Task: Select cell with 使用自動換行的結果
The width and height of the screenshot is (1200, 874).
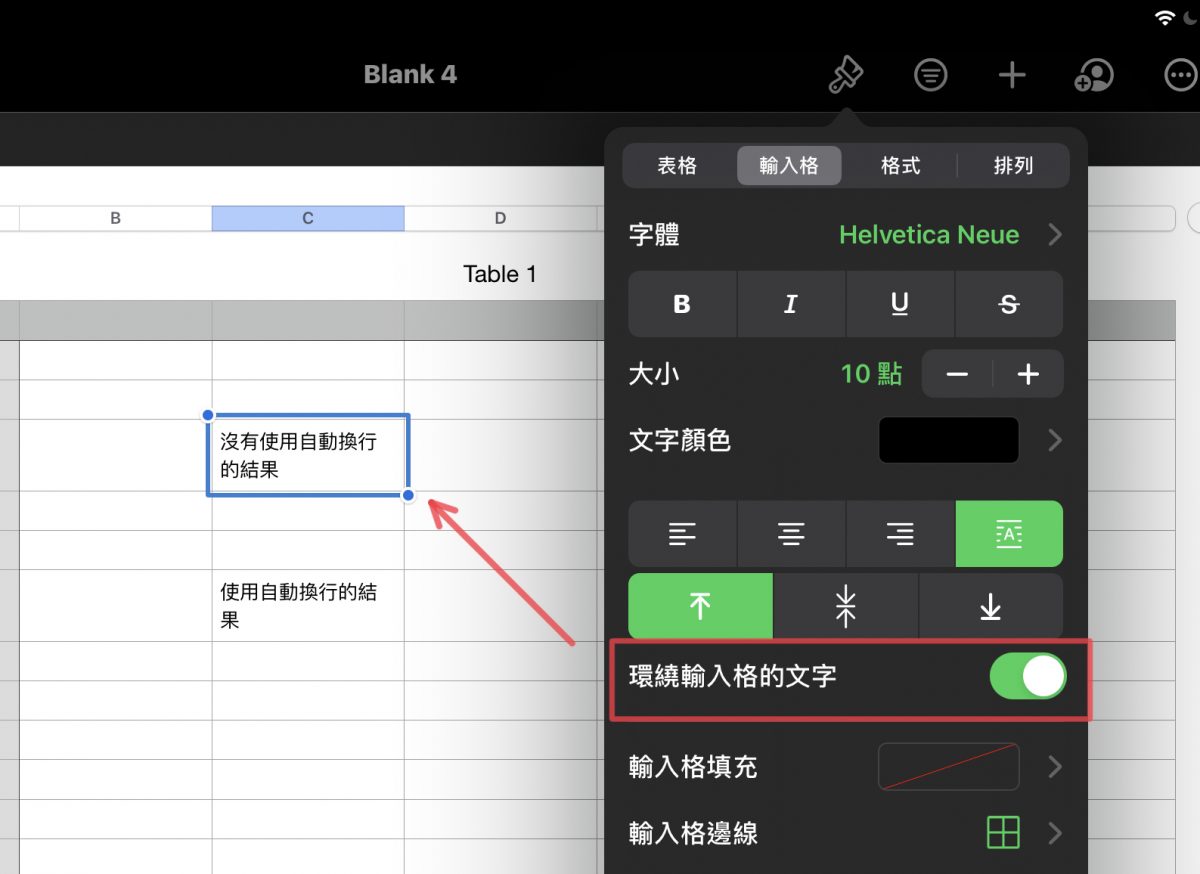Action: [308, 606]
